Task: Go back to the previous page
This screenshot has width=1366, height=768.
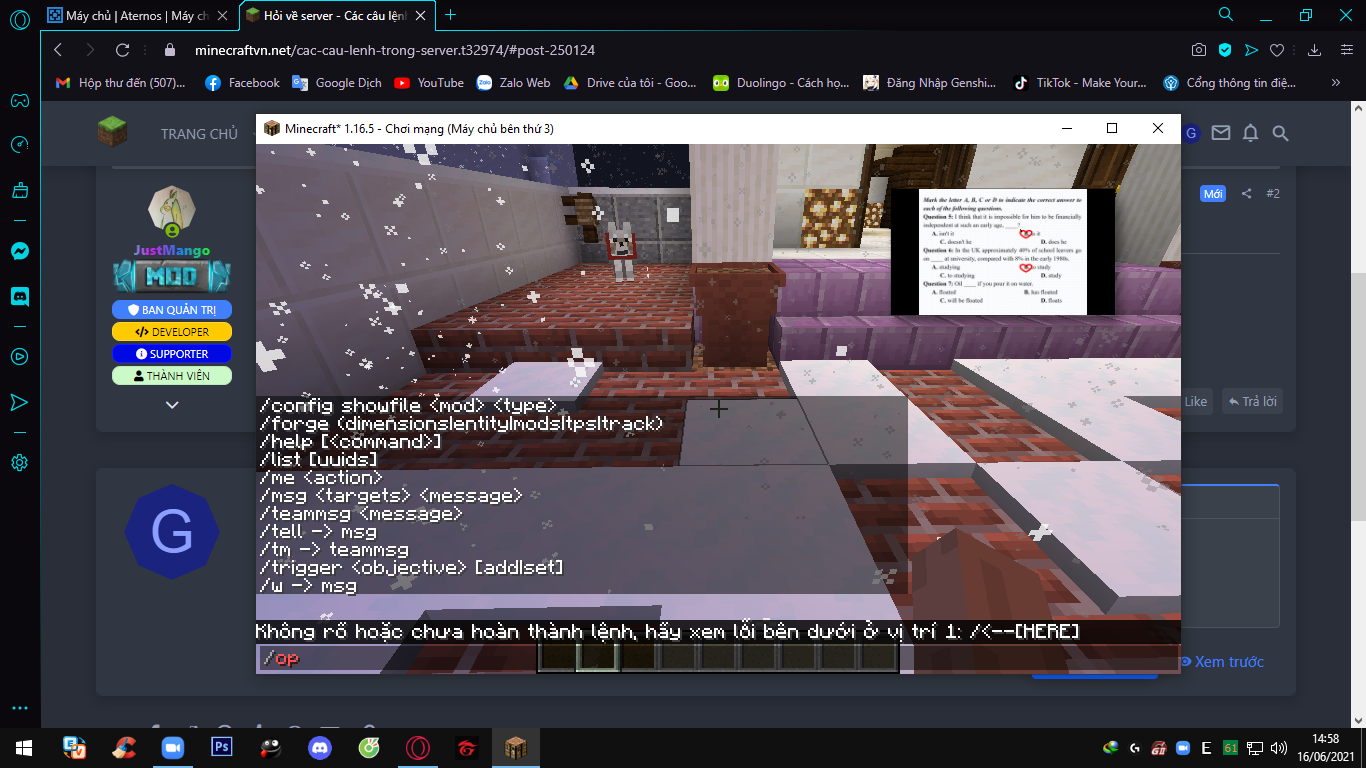Action: (58, 50)
